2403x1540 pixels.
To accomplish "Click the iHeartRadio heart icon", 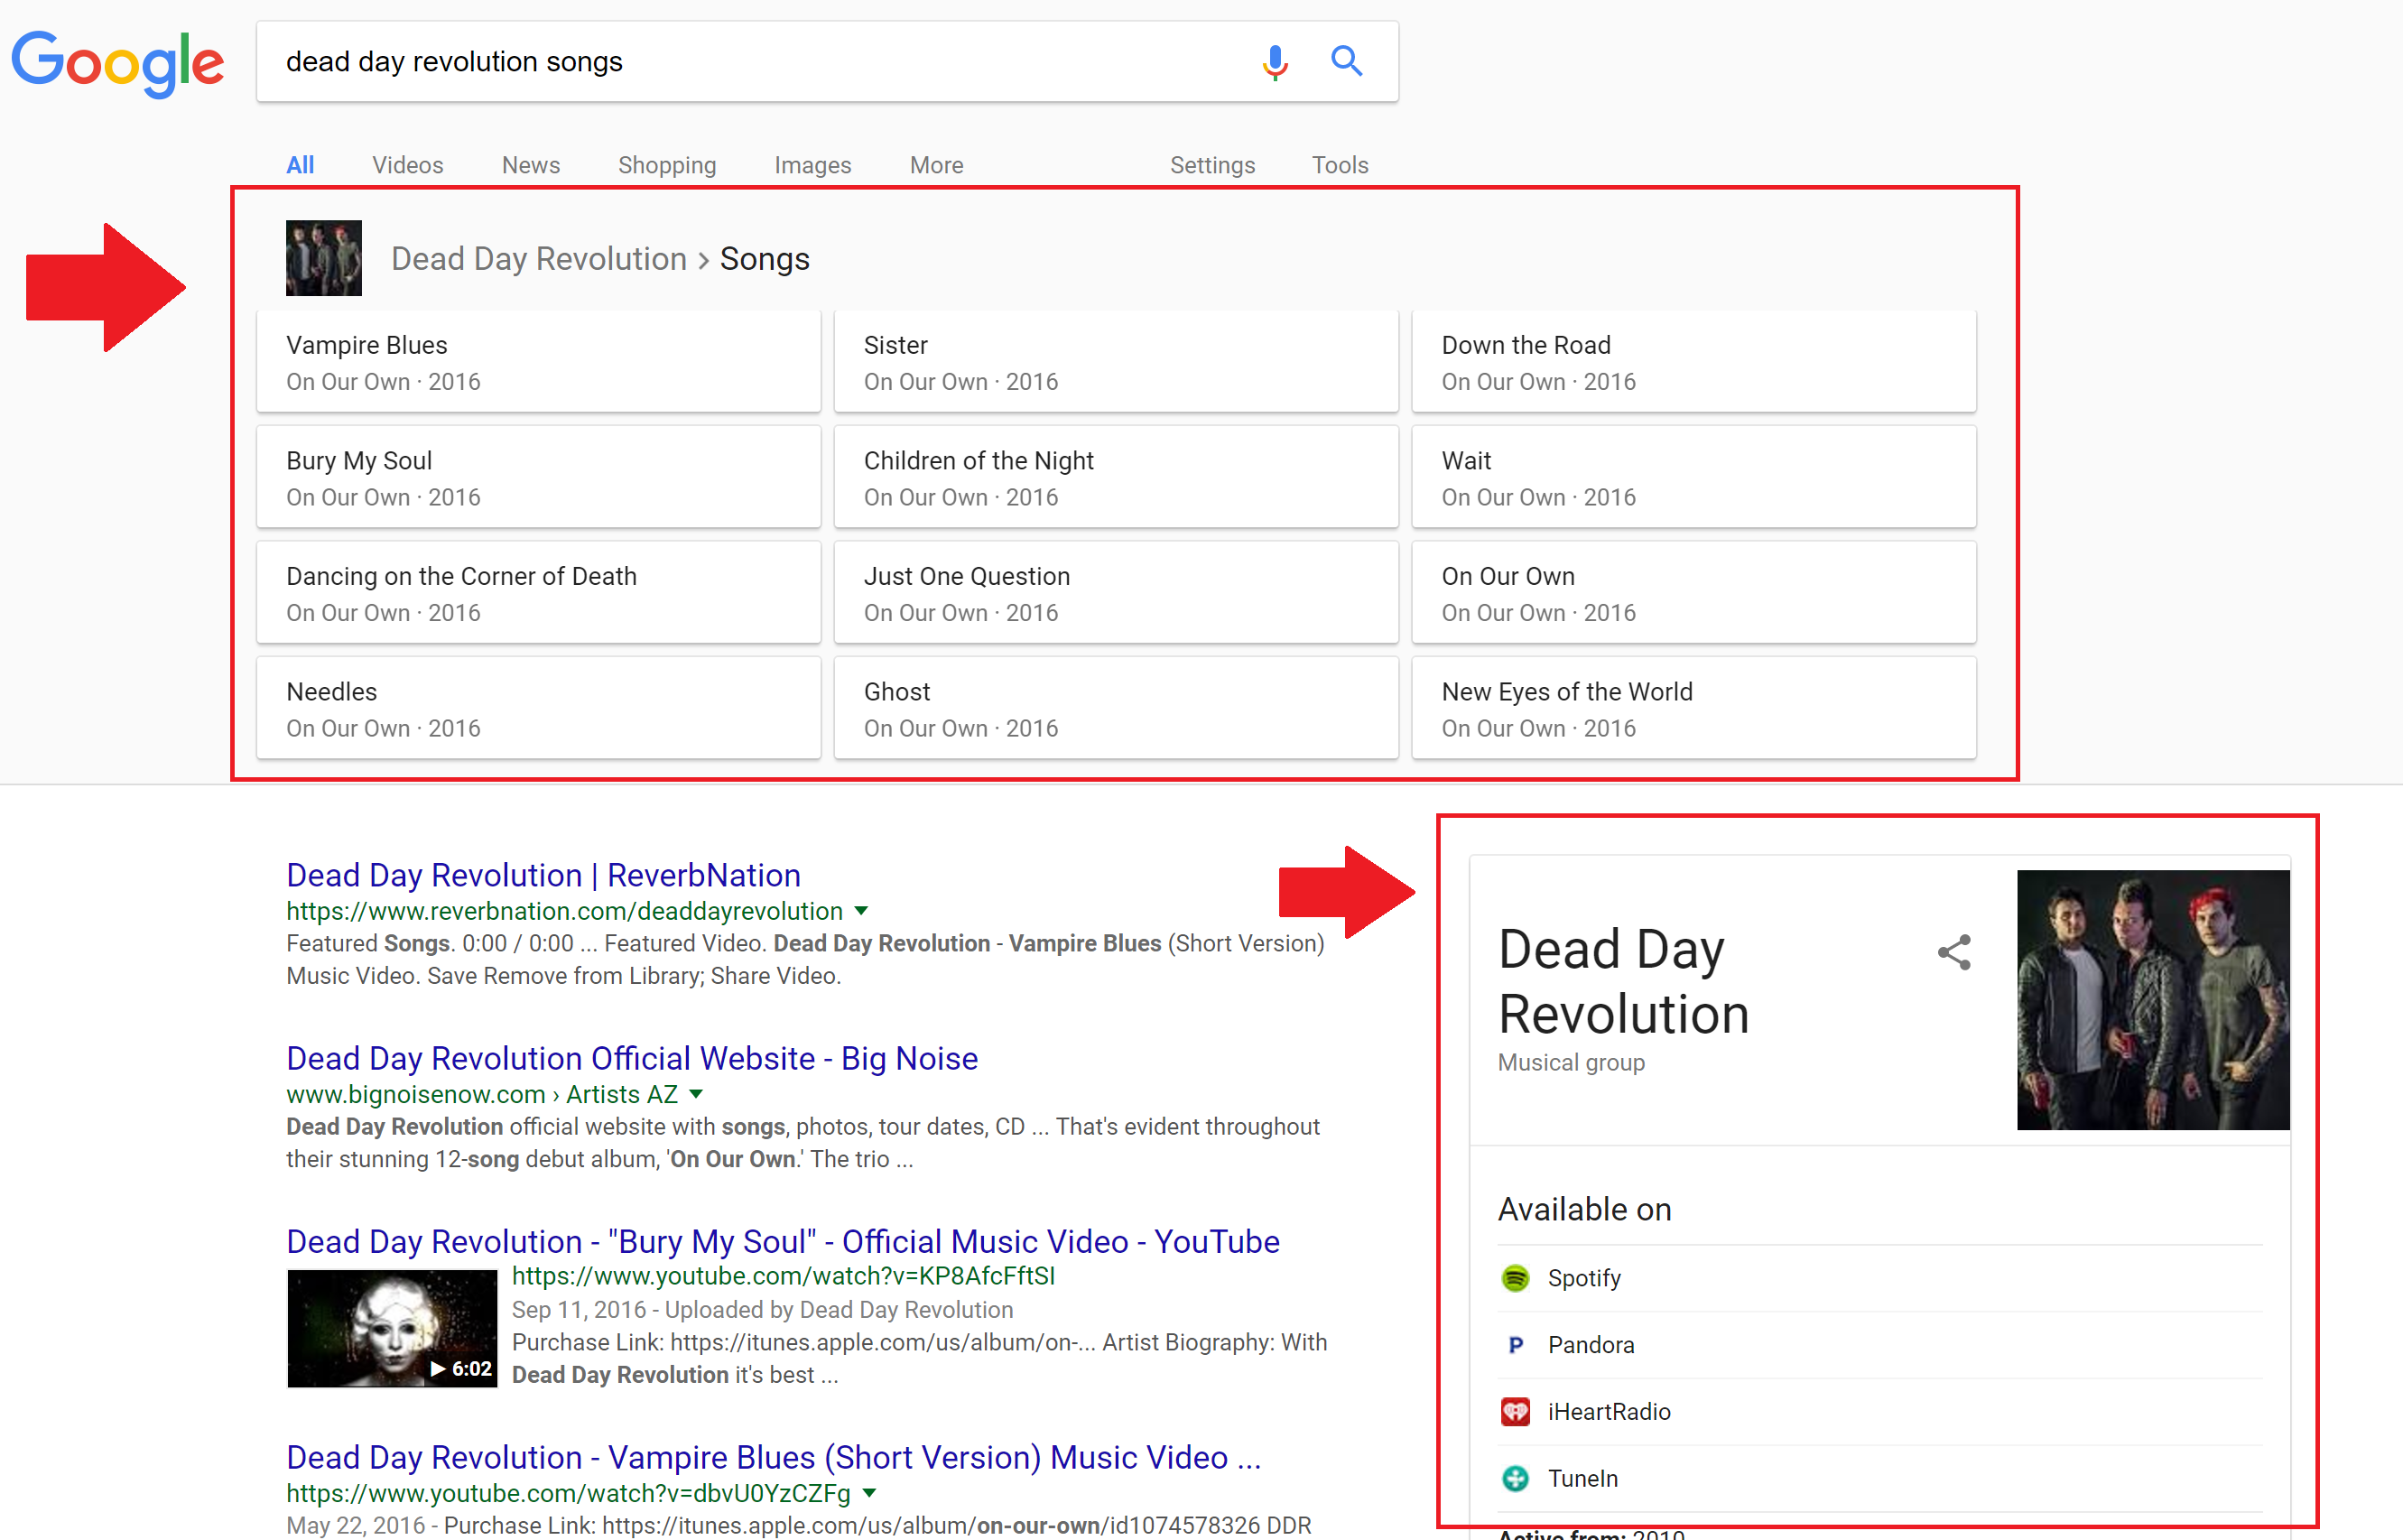I will (x=1515, y=1412).
